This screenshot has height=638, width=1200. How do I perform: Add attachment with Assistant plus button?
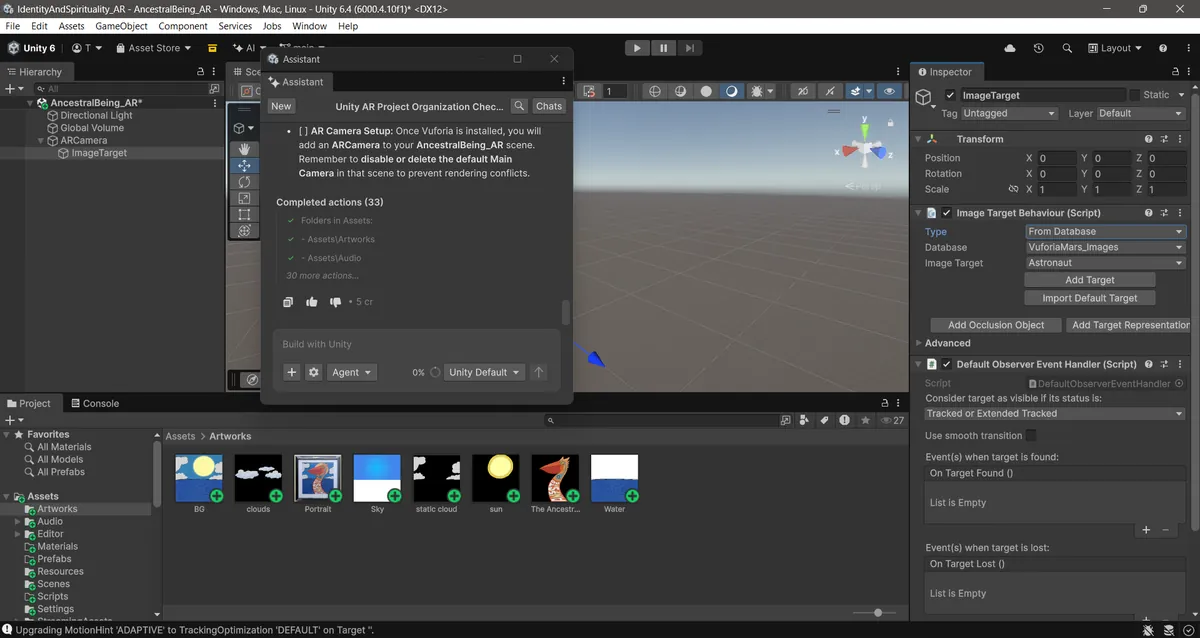(292, 372)
